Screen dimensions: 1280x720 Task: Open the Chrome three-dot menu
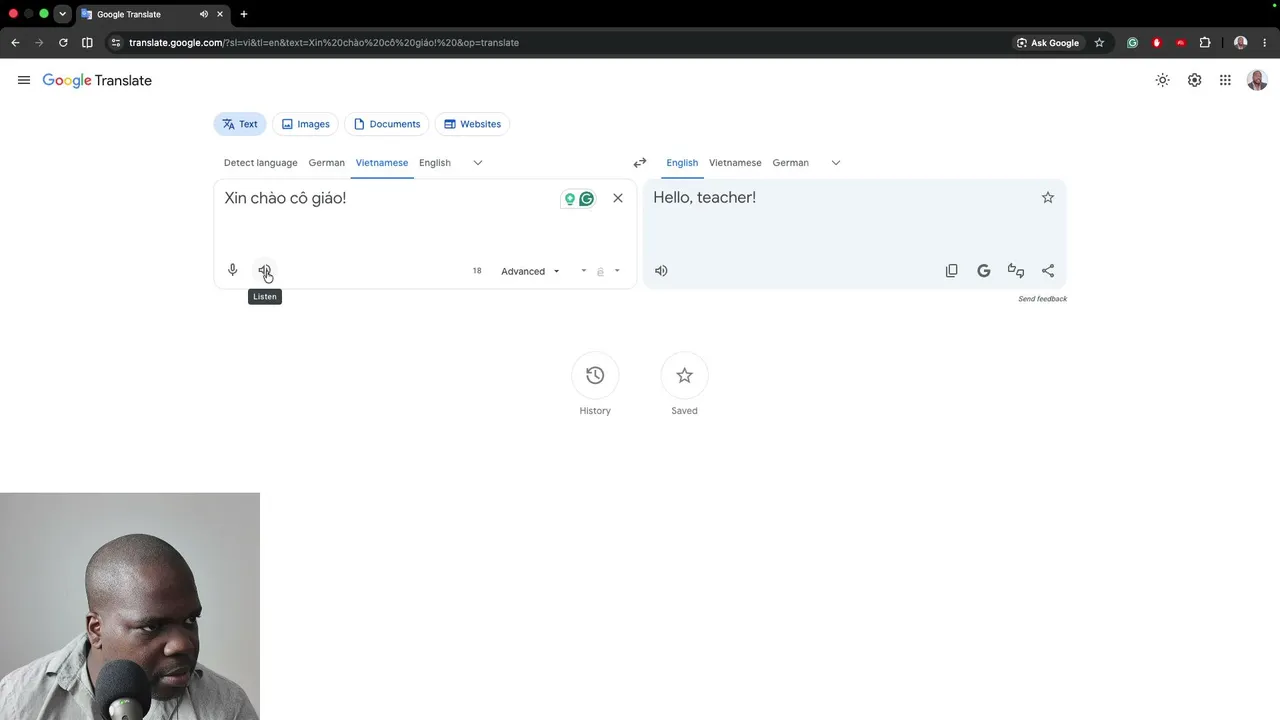[1265, 43]
